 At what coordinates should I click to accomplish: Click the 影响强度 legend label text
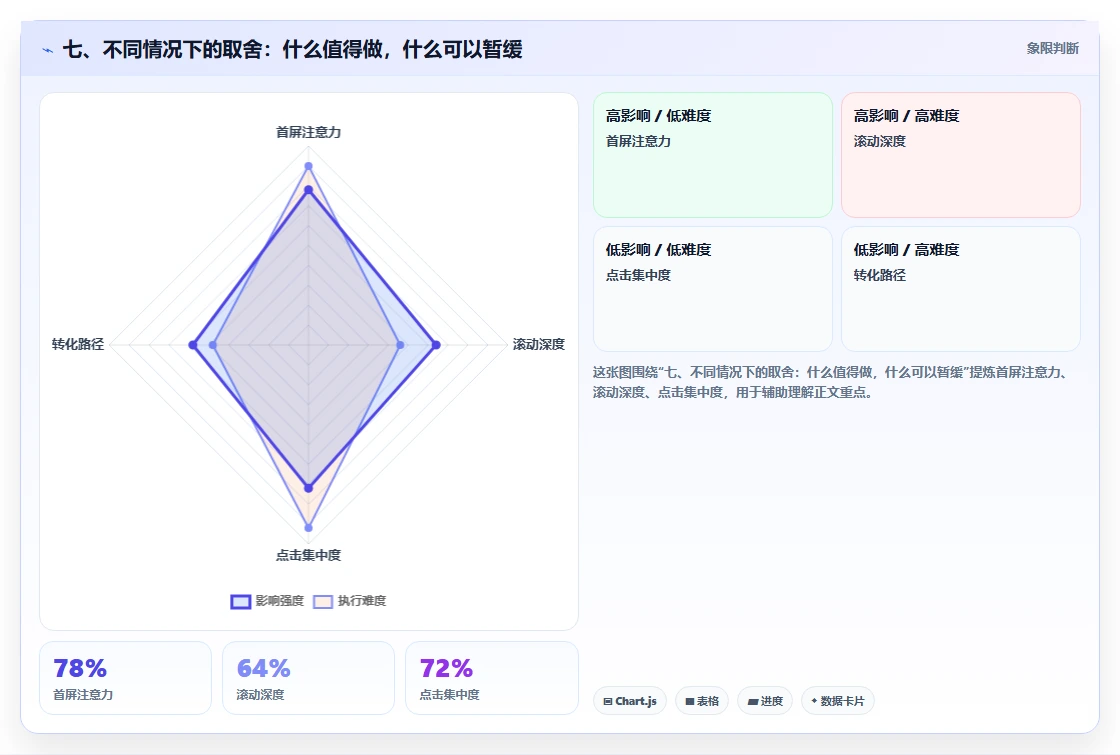pos(279,601)
